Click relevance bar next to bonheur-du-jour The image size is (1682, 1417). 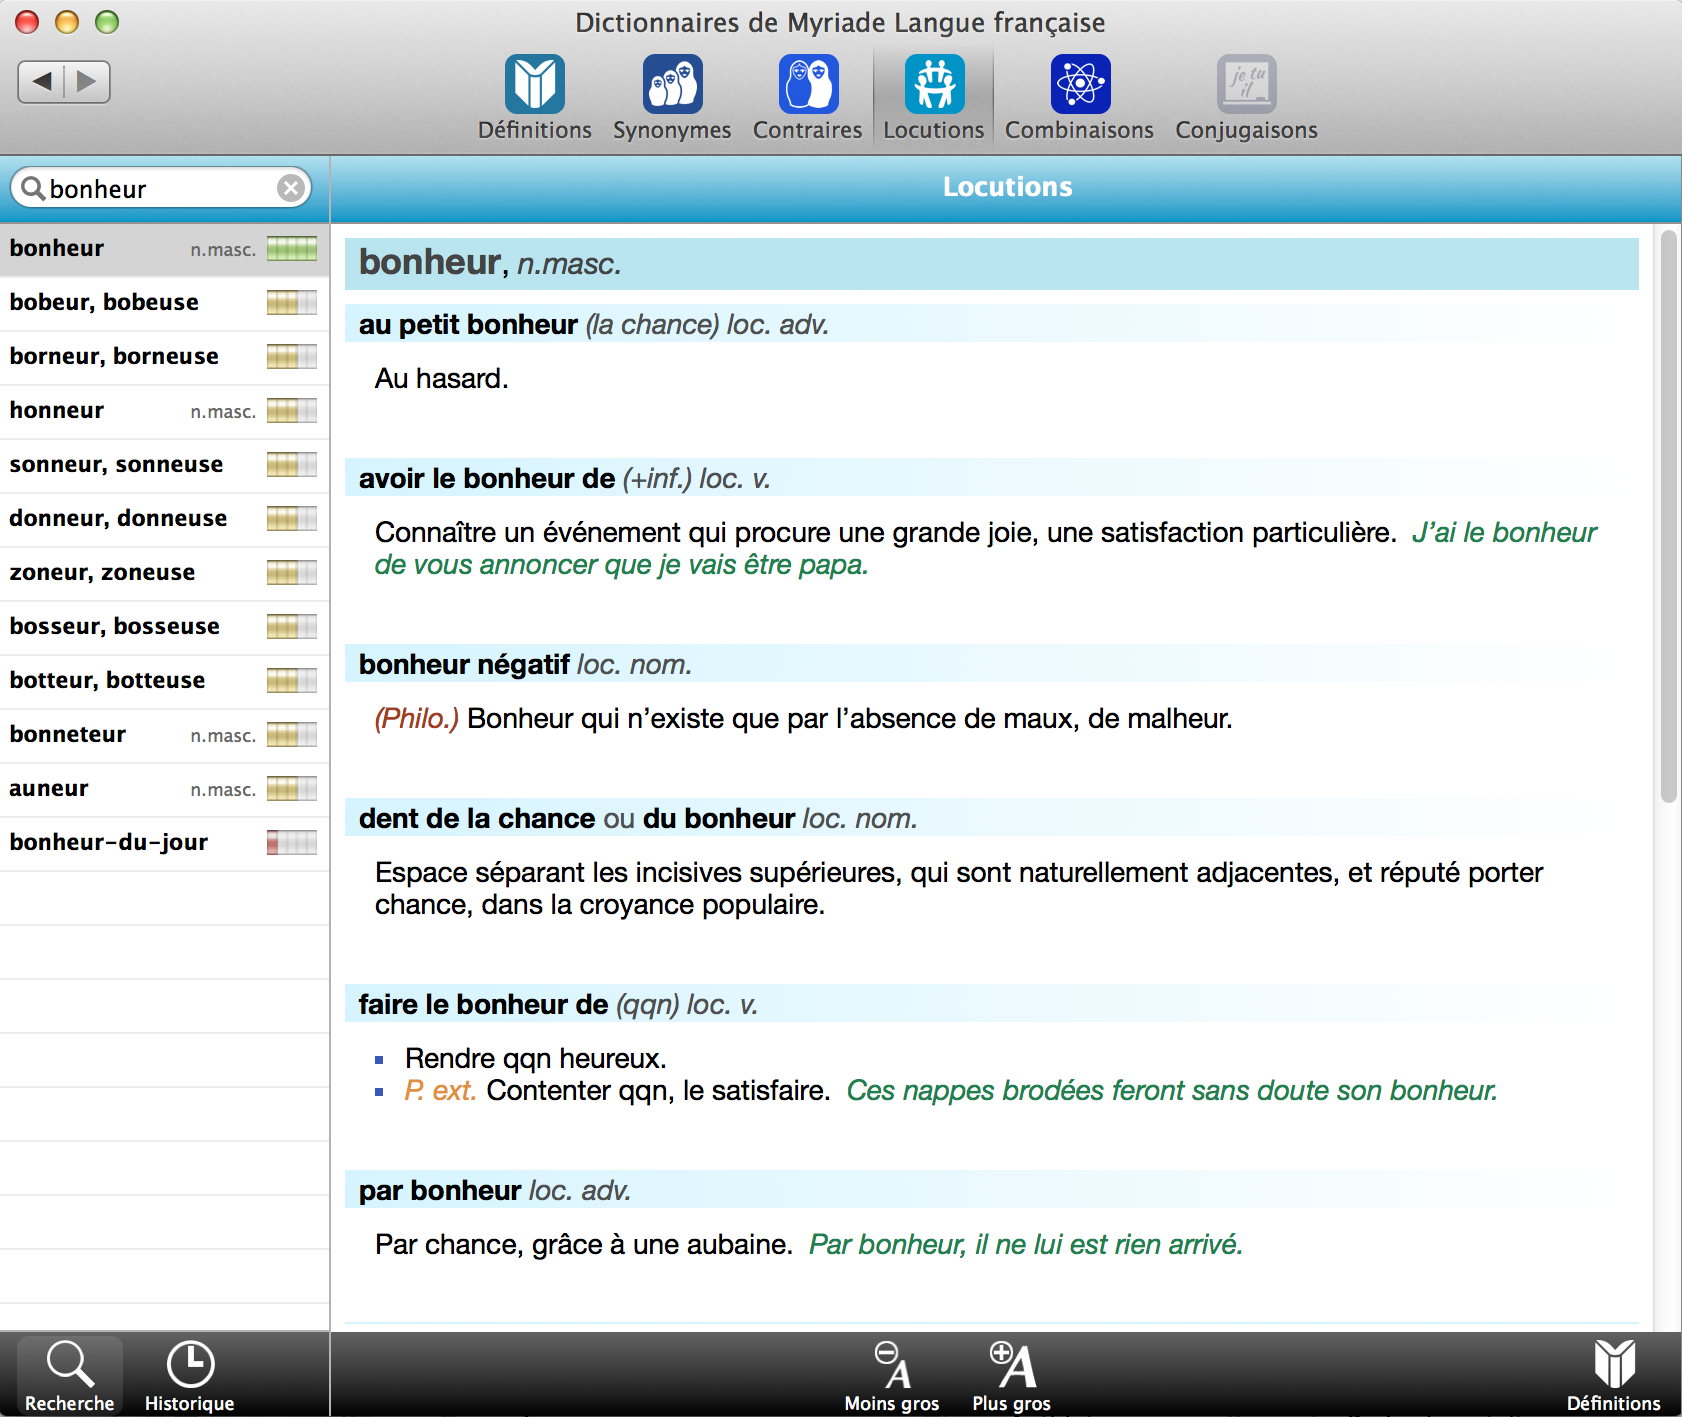click(x=292, y=843)
